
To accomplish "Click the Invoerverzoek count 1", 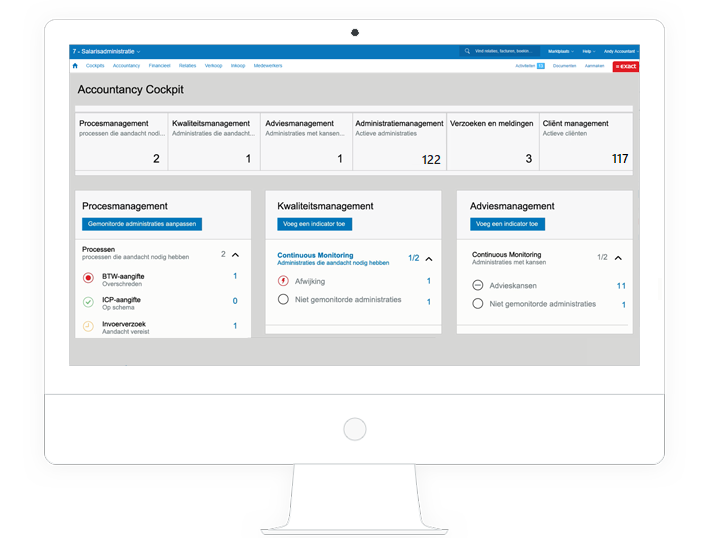I will click(x=235, y=325).
